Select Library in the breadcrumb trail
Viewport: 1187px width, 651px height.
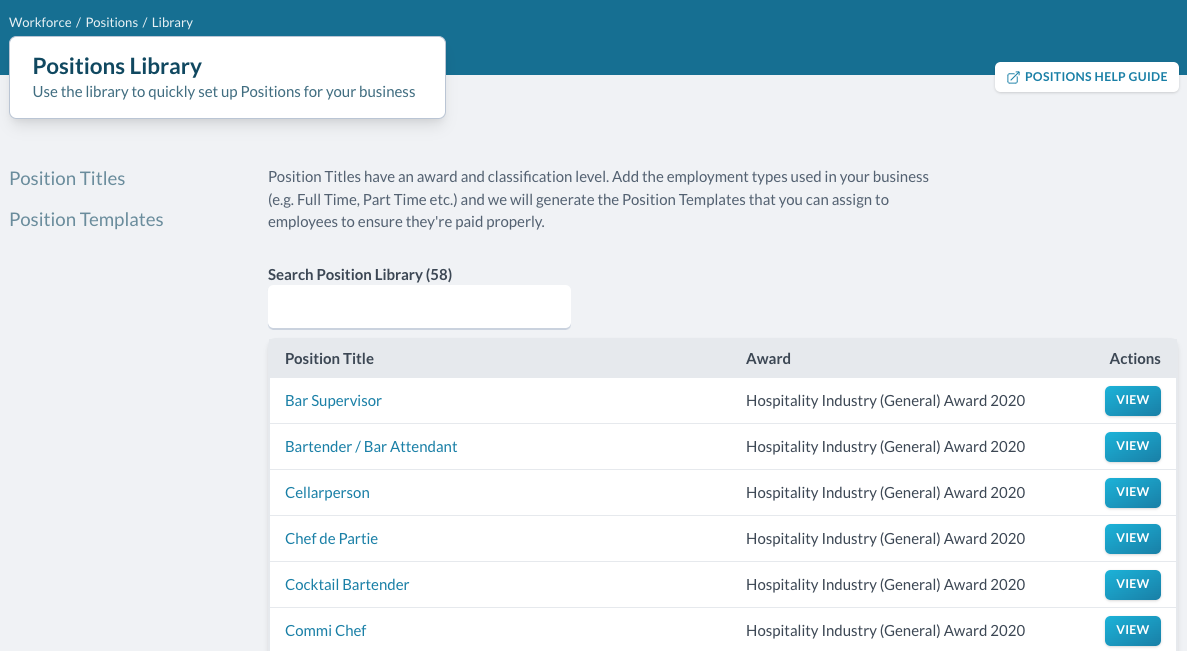pyautogui.click(x=172, y=22)
